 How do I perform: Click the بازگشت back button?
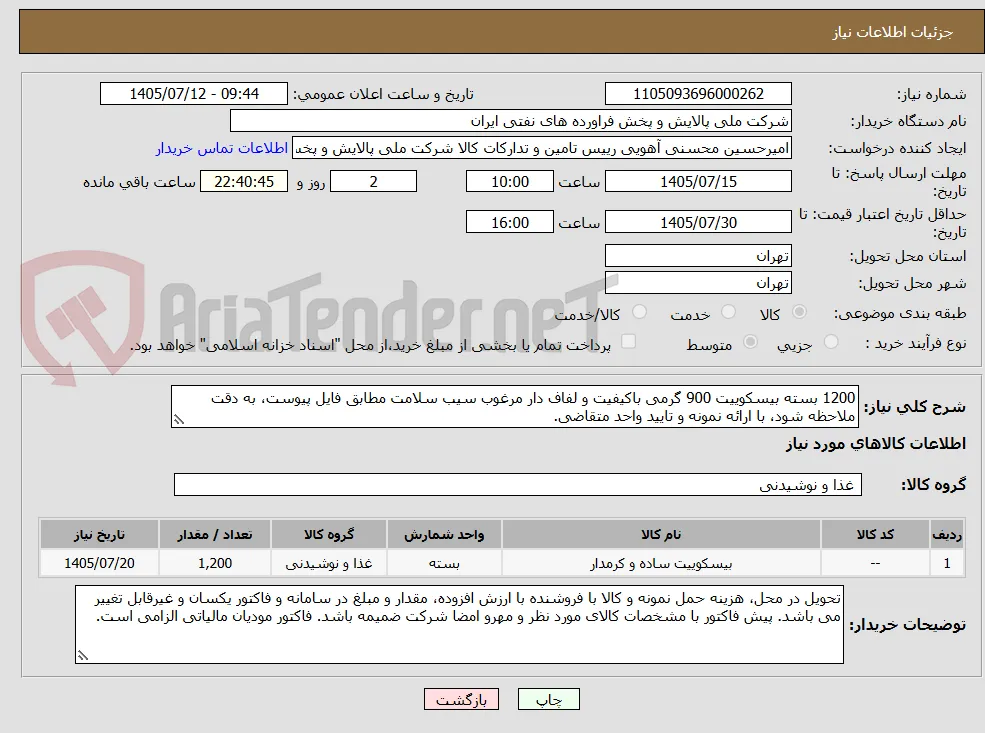pyautogui.click(x=461, y=700)
